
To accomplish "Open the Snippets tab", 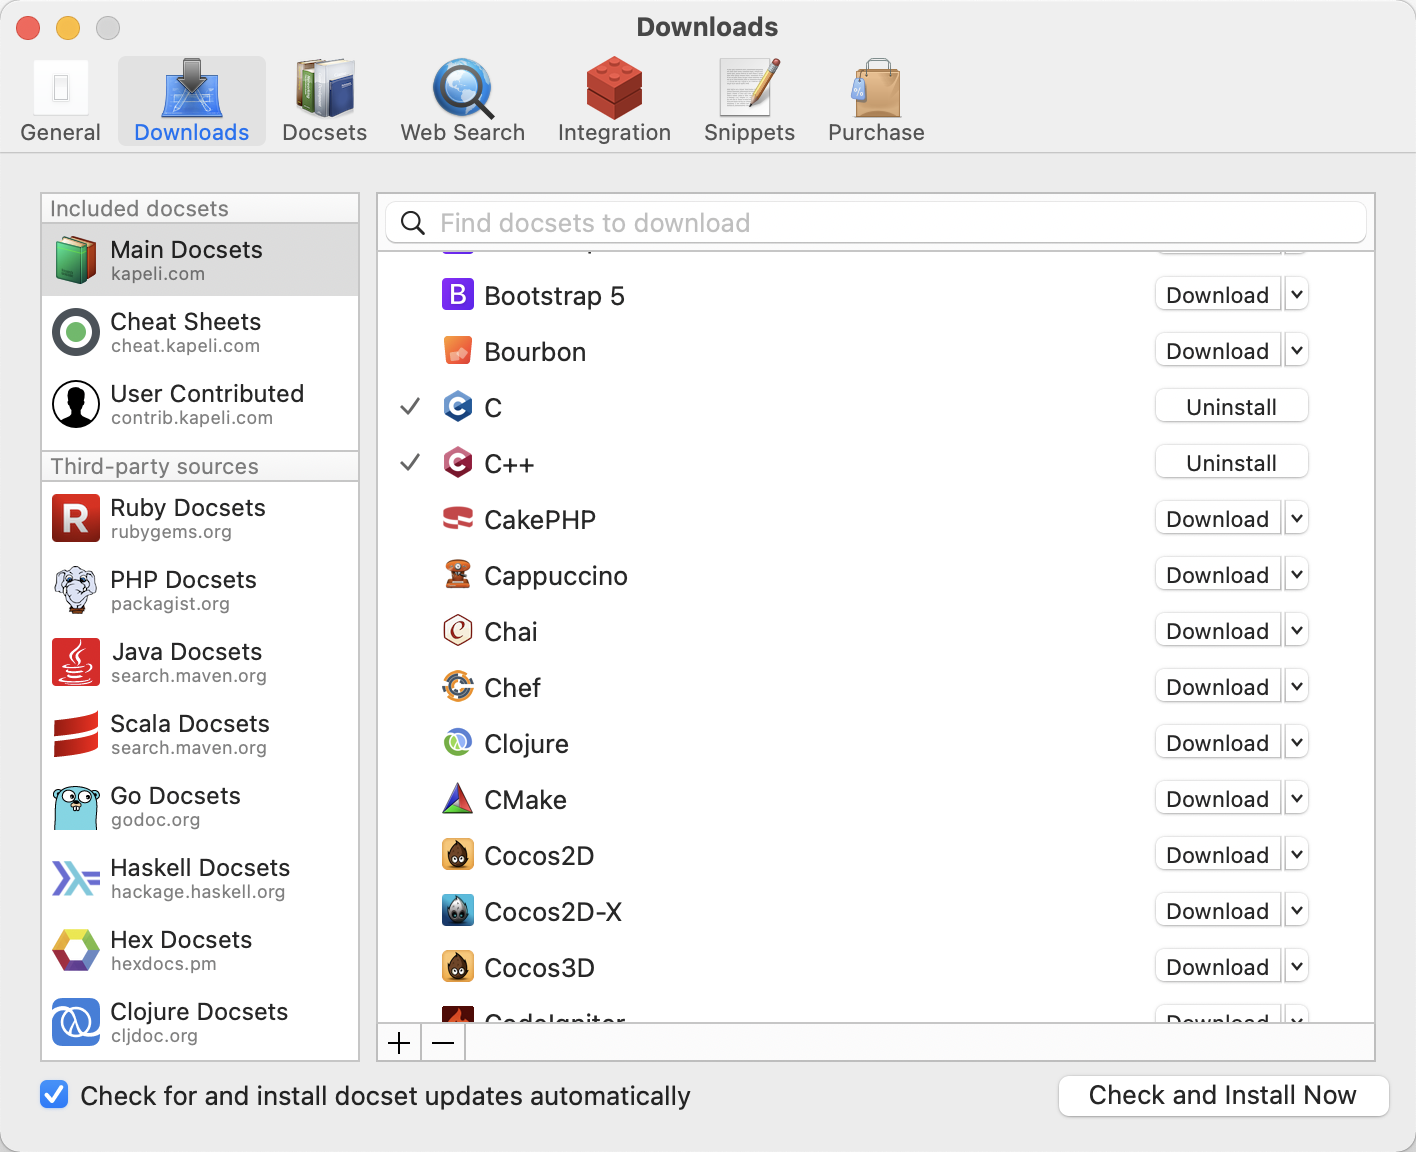I will pyautogui.click(x=749, y=101).
